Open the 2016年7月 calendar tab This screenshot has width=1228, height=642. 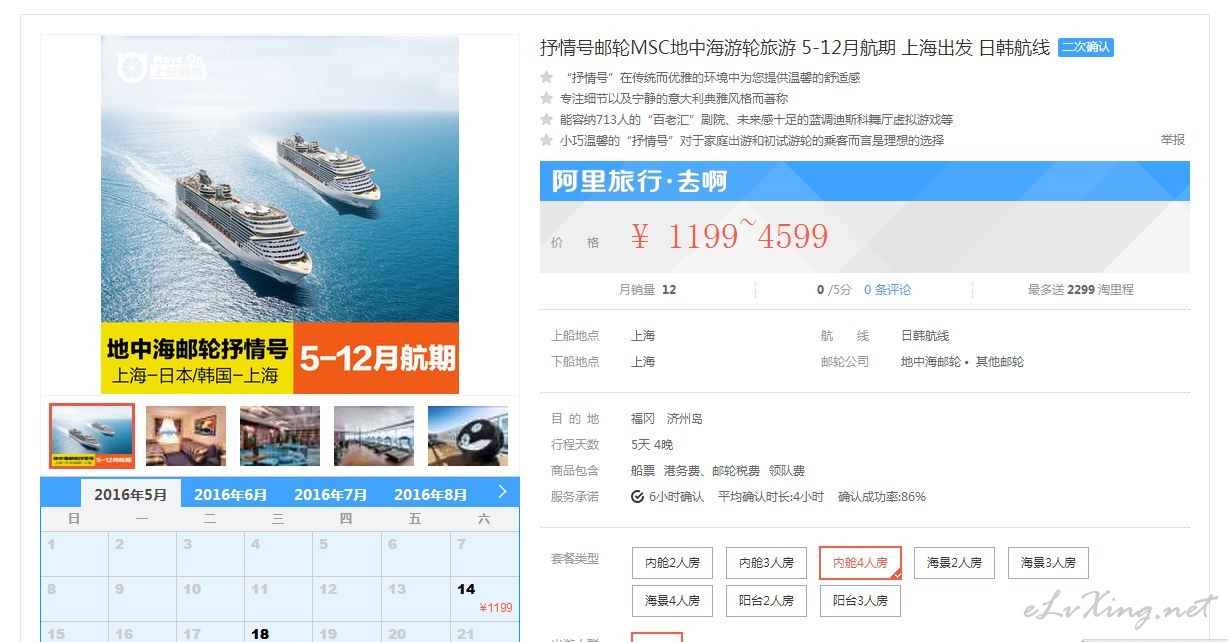point(331,495)
